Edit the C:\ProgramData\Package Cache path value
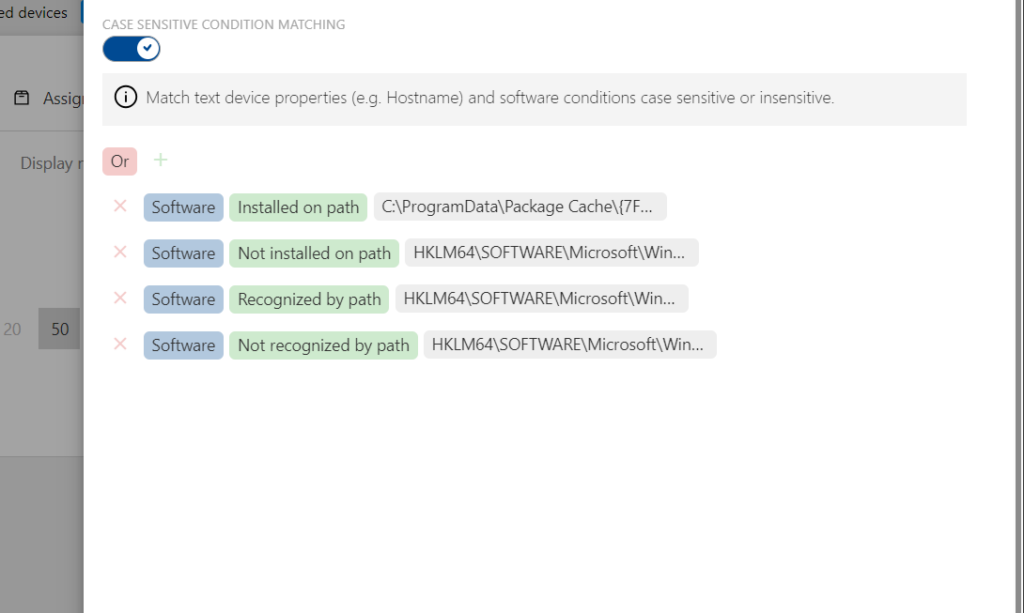The width and height of the screenshot is (1024, 613). [520, 206]
